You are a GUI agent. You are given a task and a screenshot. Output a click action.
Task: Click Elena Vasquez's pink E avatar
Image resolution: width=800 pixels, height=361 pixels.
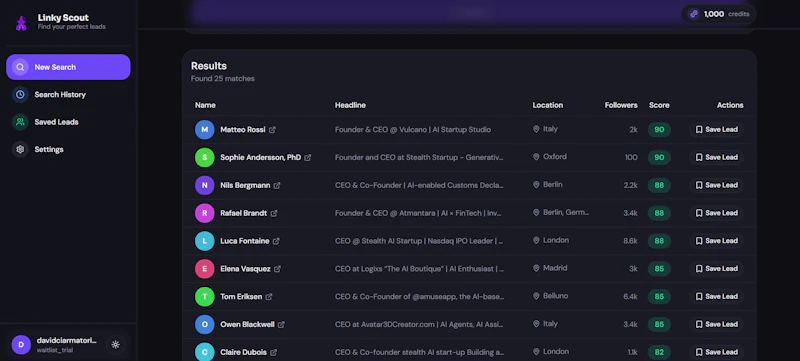point(205,269)
